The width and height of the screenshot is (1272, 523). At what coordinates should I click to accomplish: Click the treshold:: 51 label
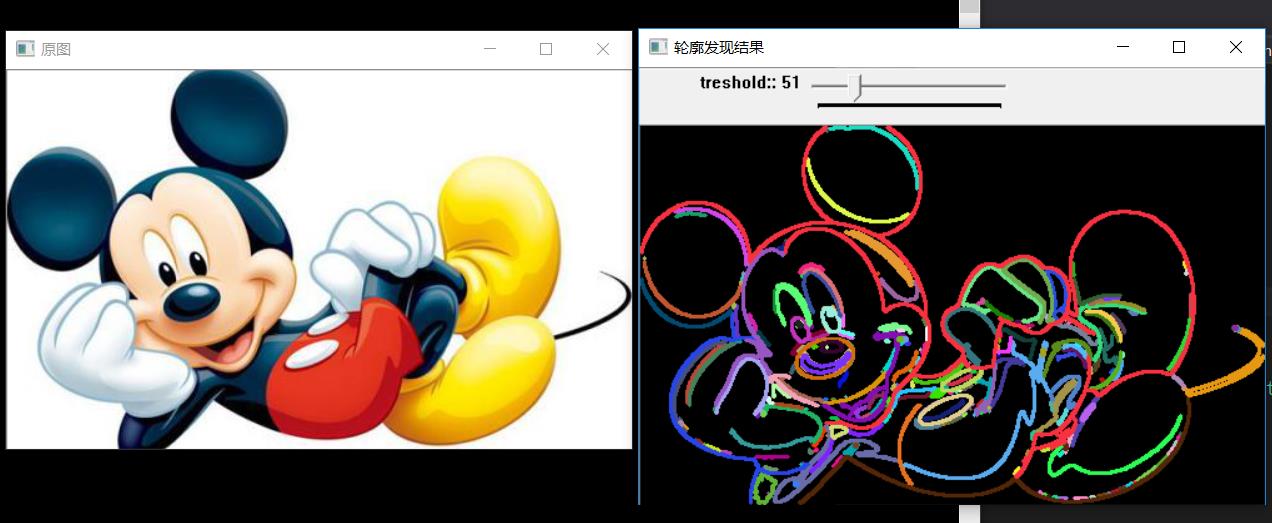tap(750, 82)
